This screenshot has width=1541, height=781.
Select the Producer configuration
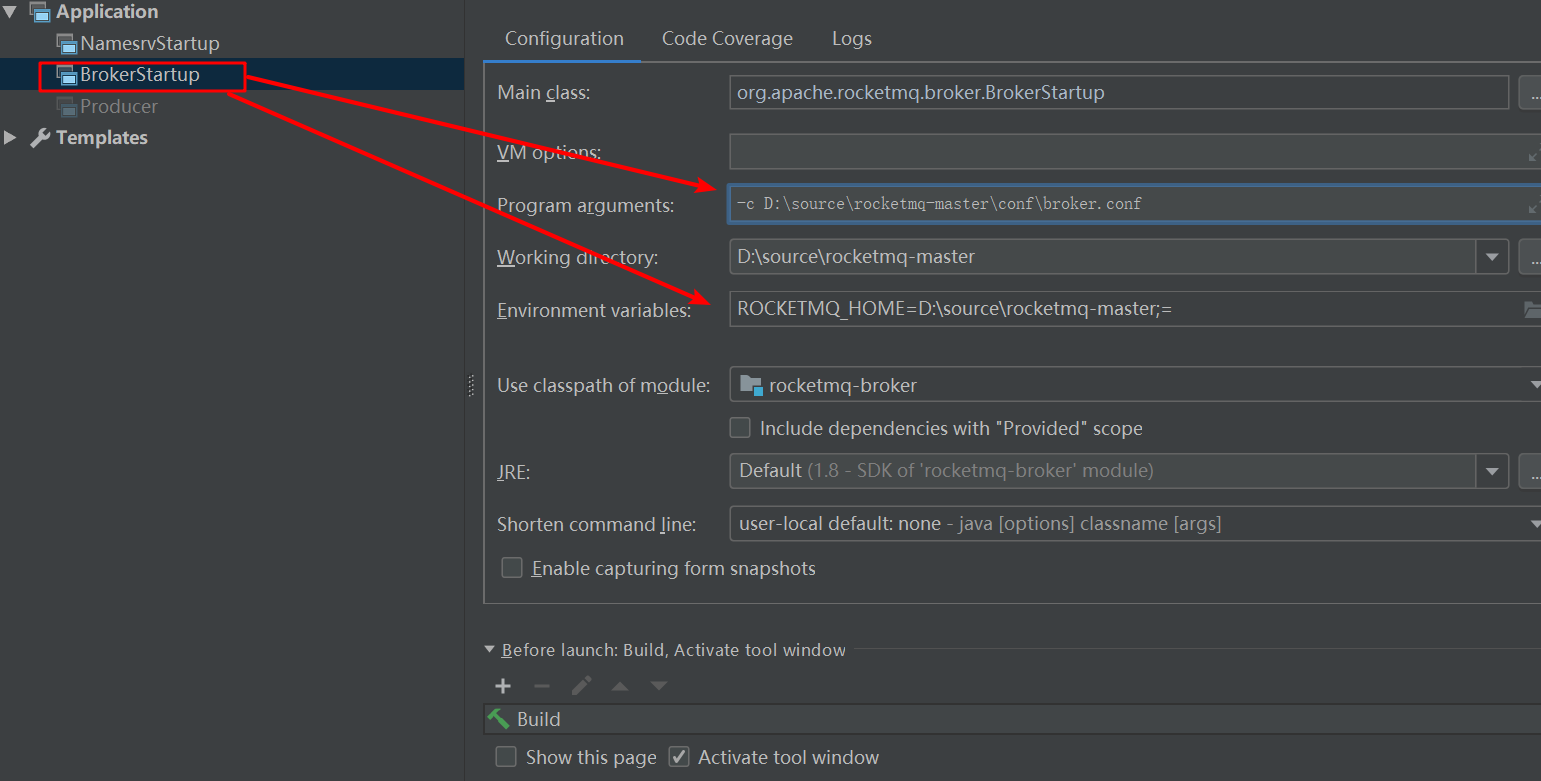[x=119, y=106]
